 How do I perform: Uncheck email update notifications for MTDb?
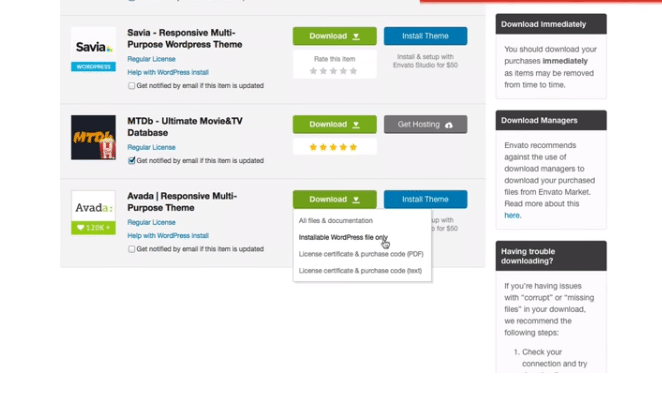pyautogui.click(x=132, y=161)
